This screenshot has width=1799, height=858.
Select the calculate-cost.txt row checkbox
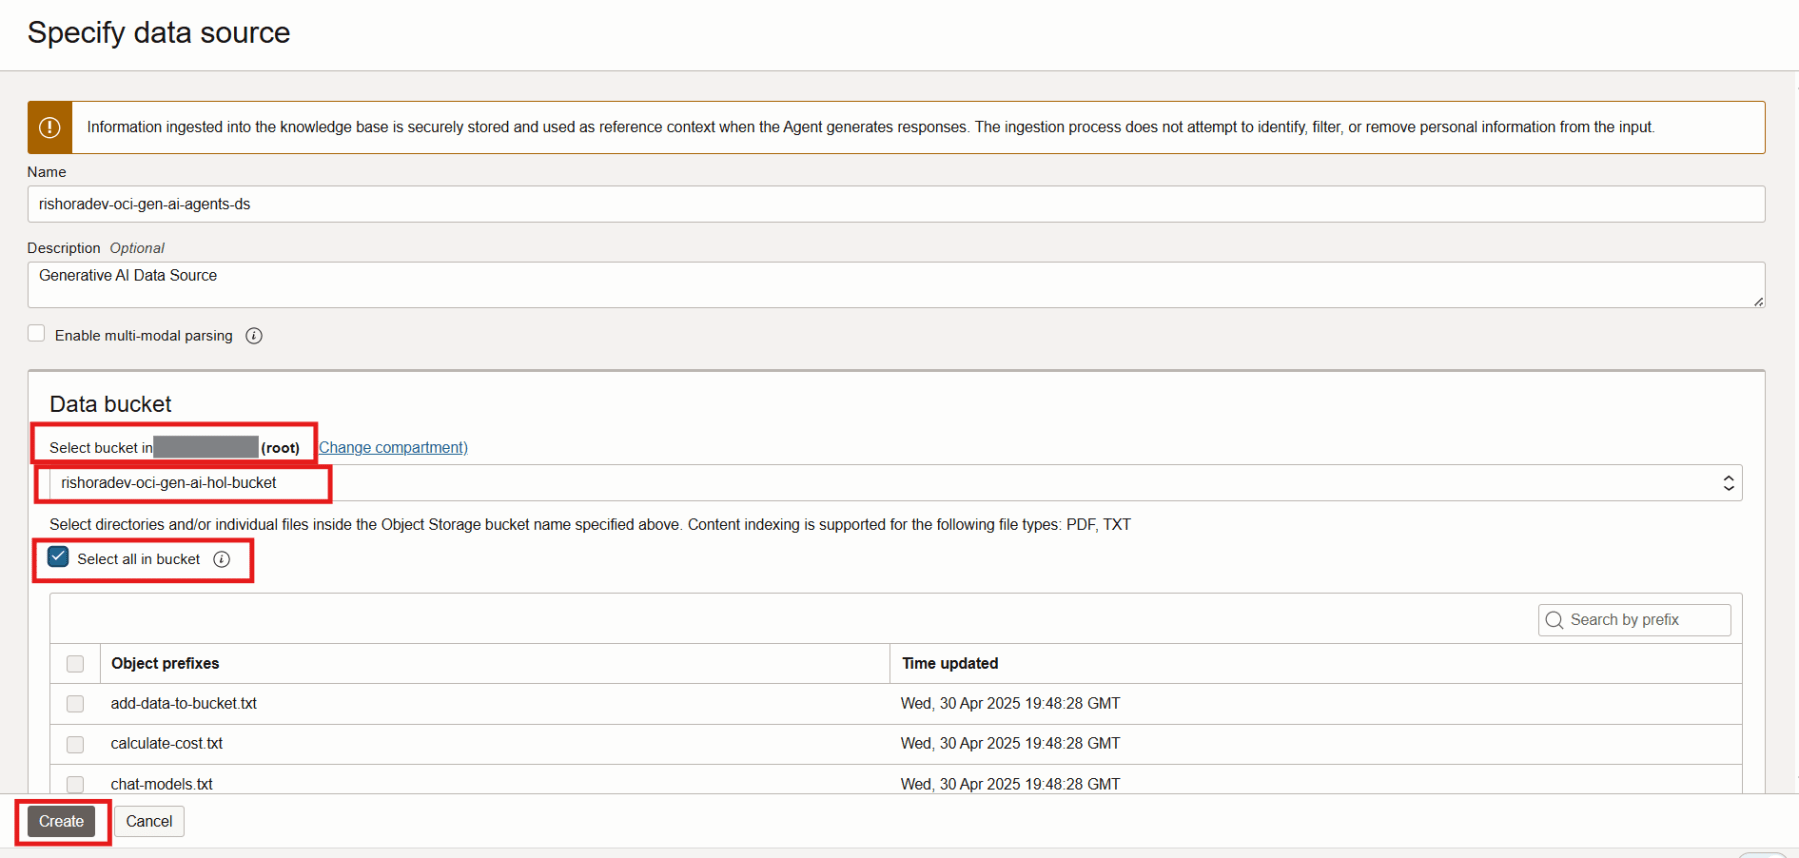pos(75,744)
